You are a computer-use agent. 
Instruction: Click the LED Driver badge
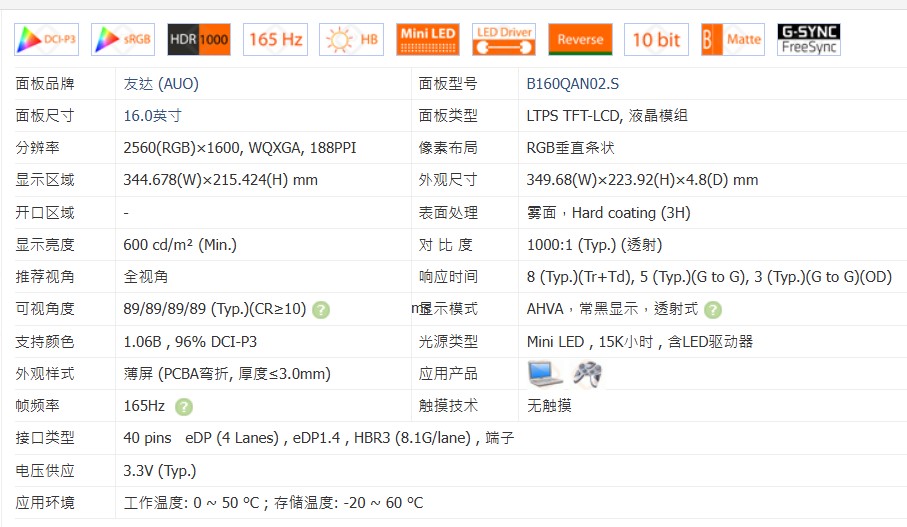504,40
